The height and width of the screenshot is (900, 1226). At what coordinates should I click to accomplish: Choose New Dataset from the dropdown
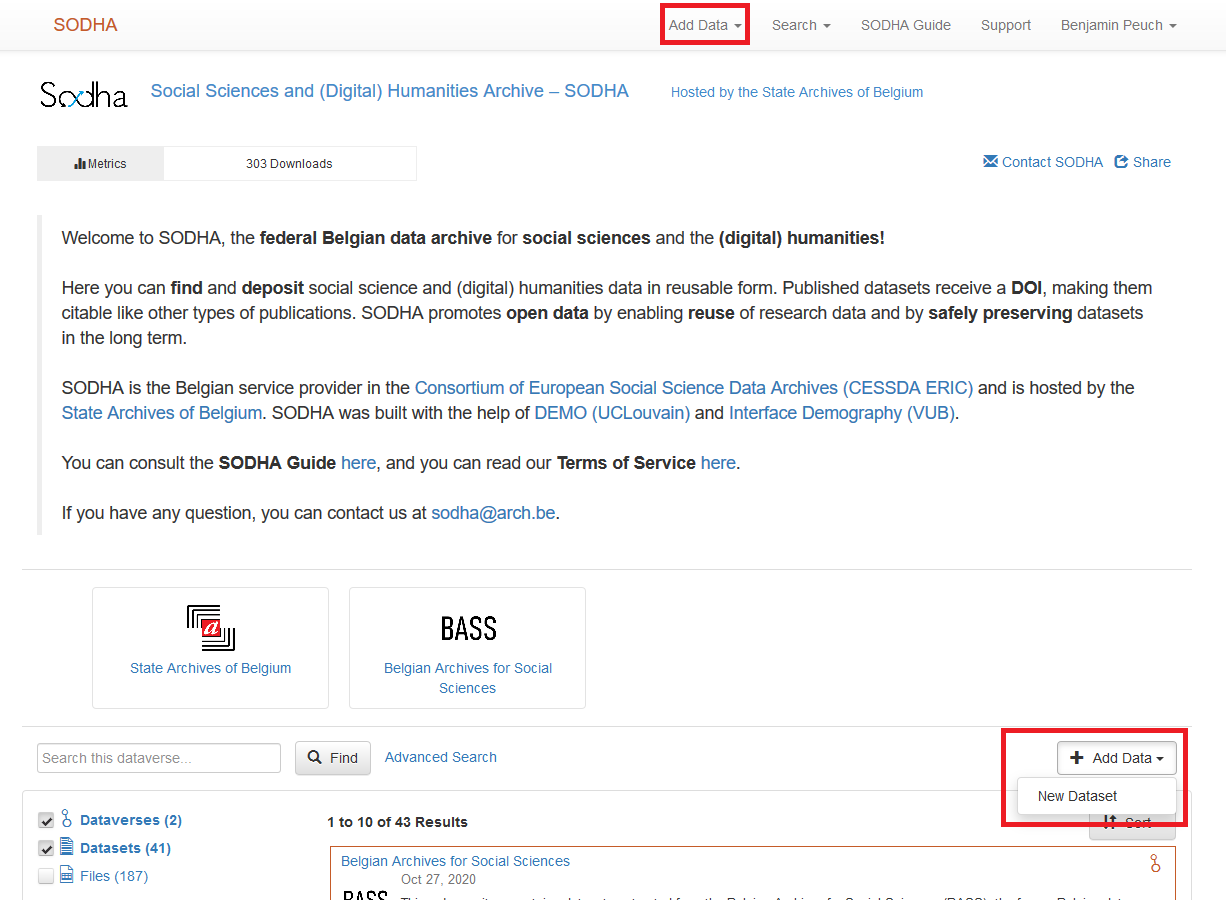click(1077, 796)
